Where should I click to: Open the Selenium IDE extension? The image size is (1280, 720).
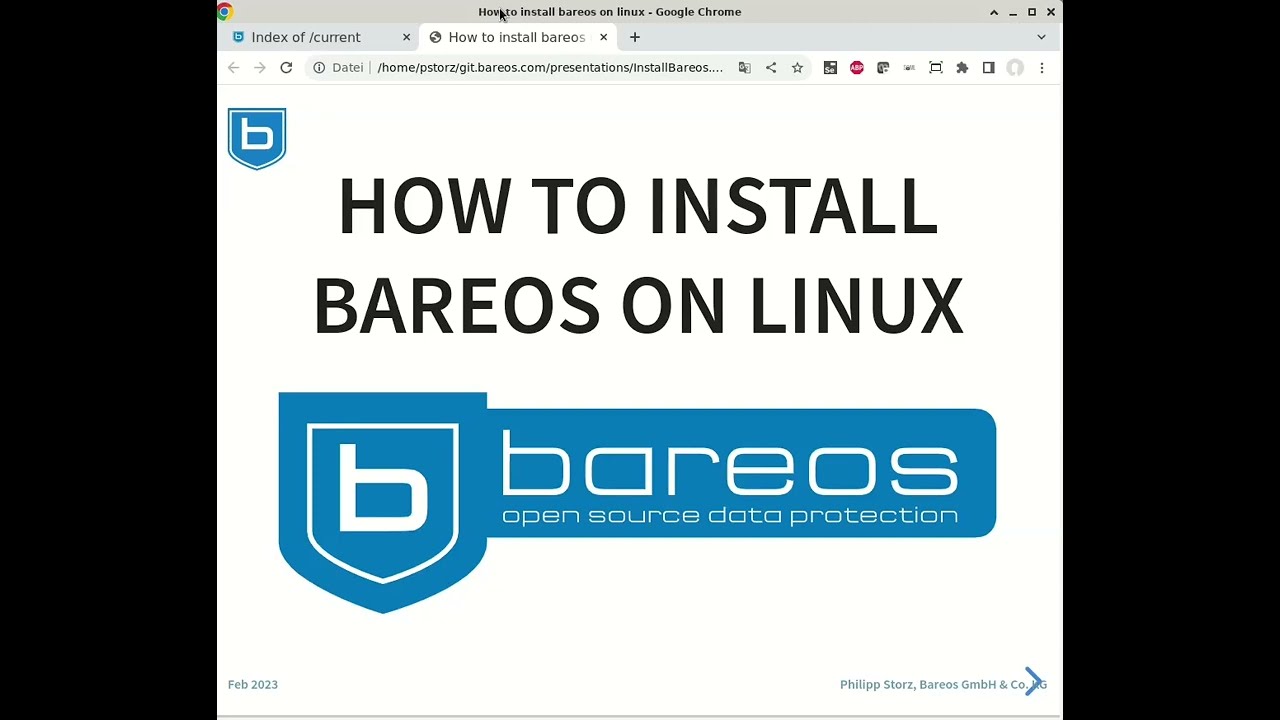point(830,68)
